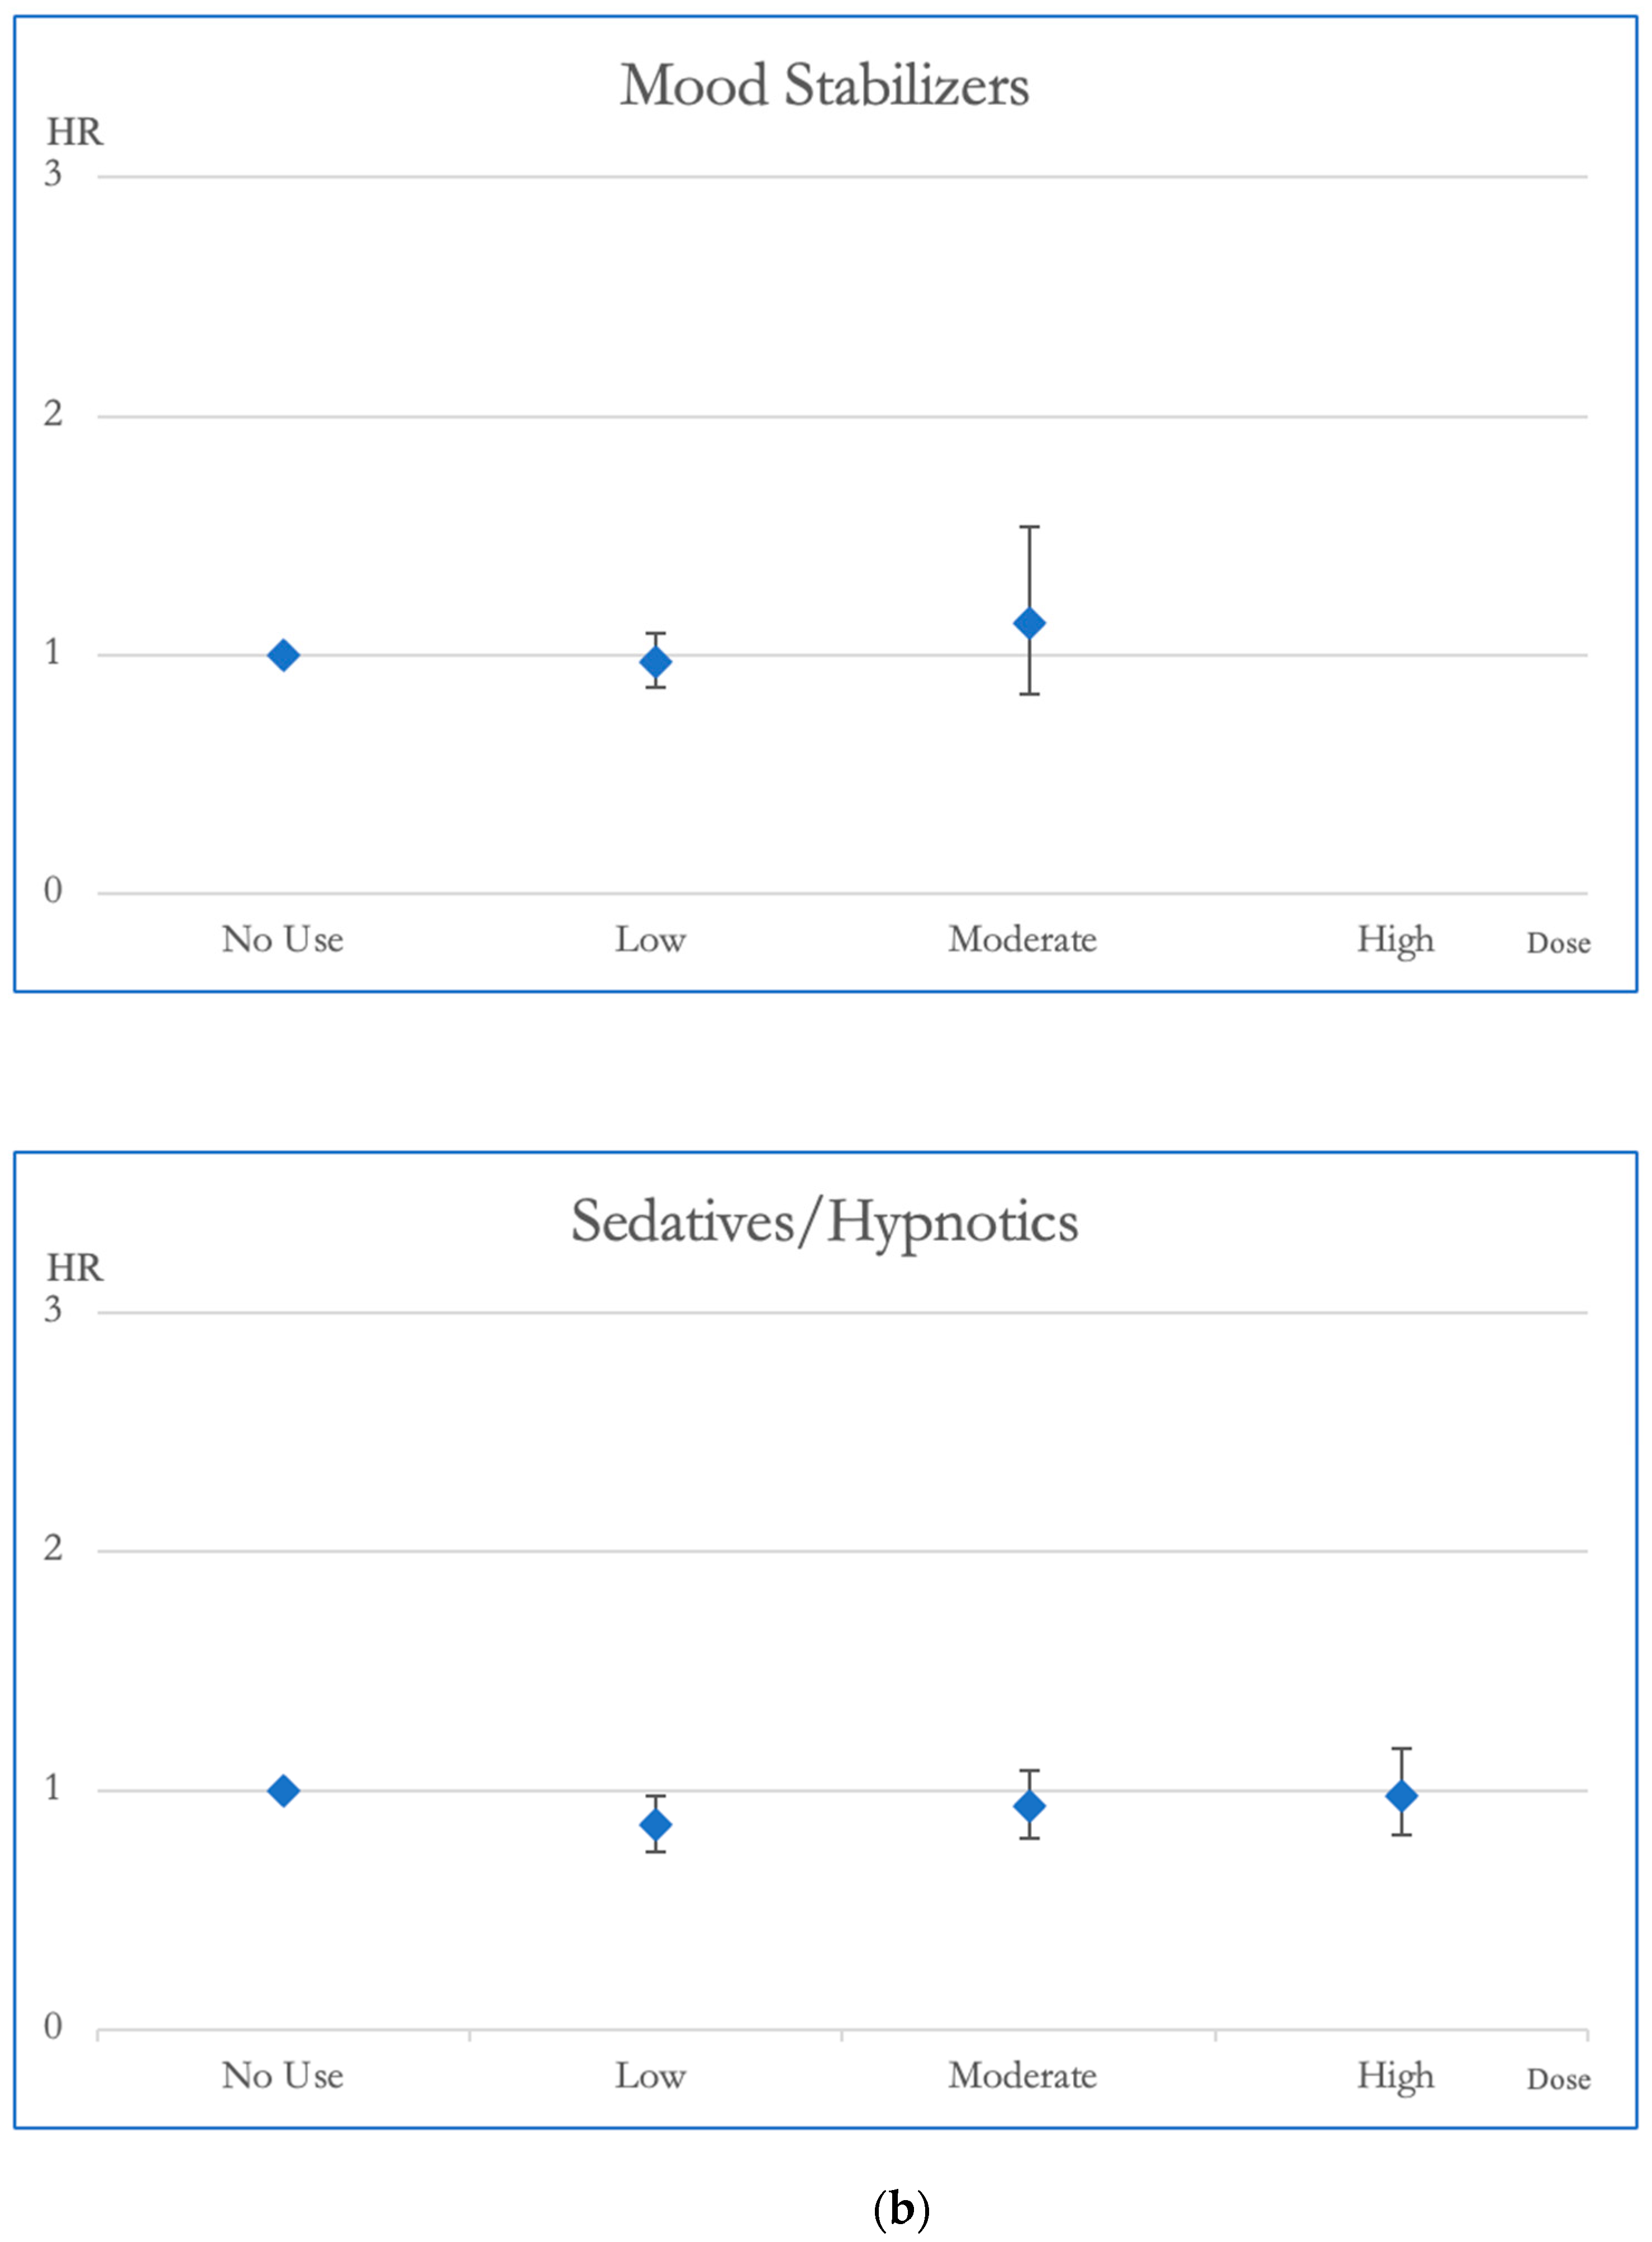The height and width of the screenshot is (2242, 1652).
Task: Click the y-axis value 2 in Mood Stabilizers
Action: pos(53,413)
